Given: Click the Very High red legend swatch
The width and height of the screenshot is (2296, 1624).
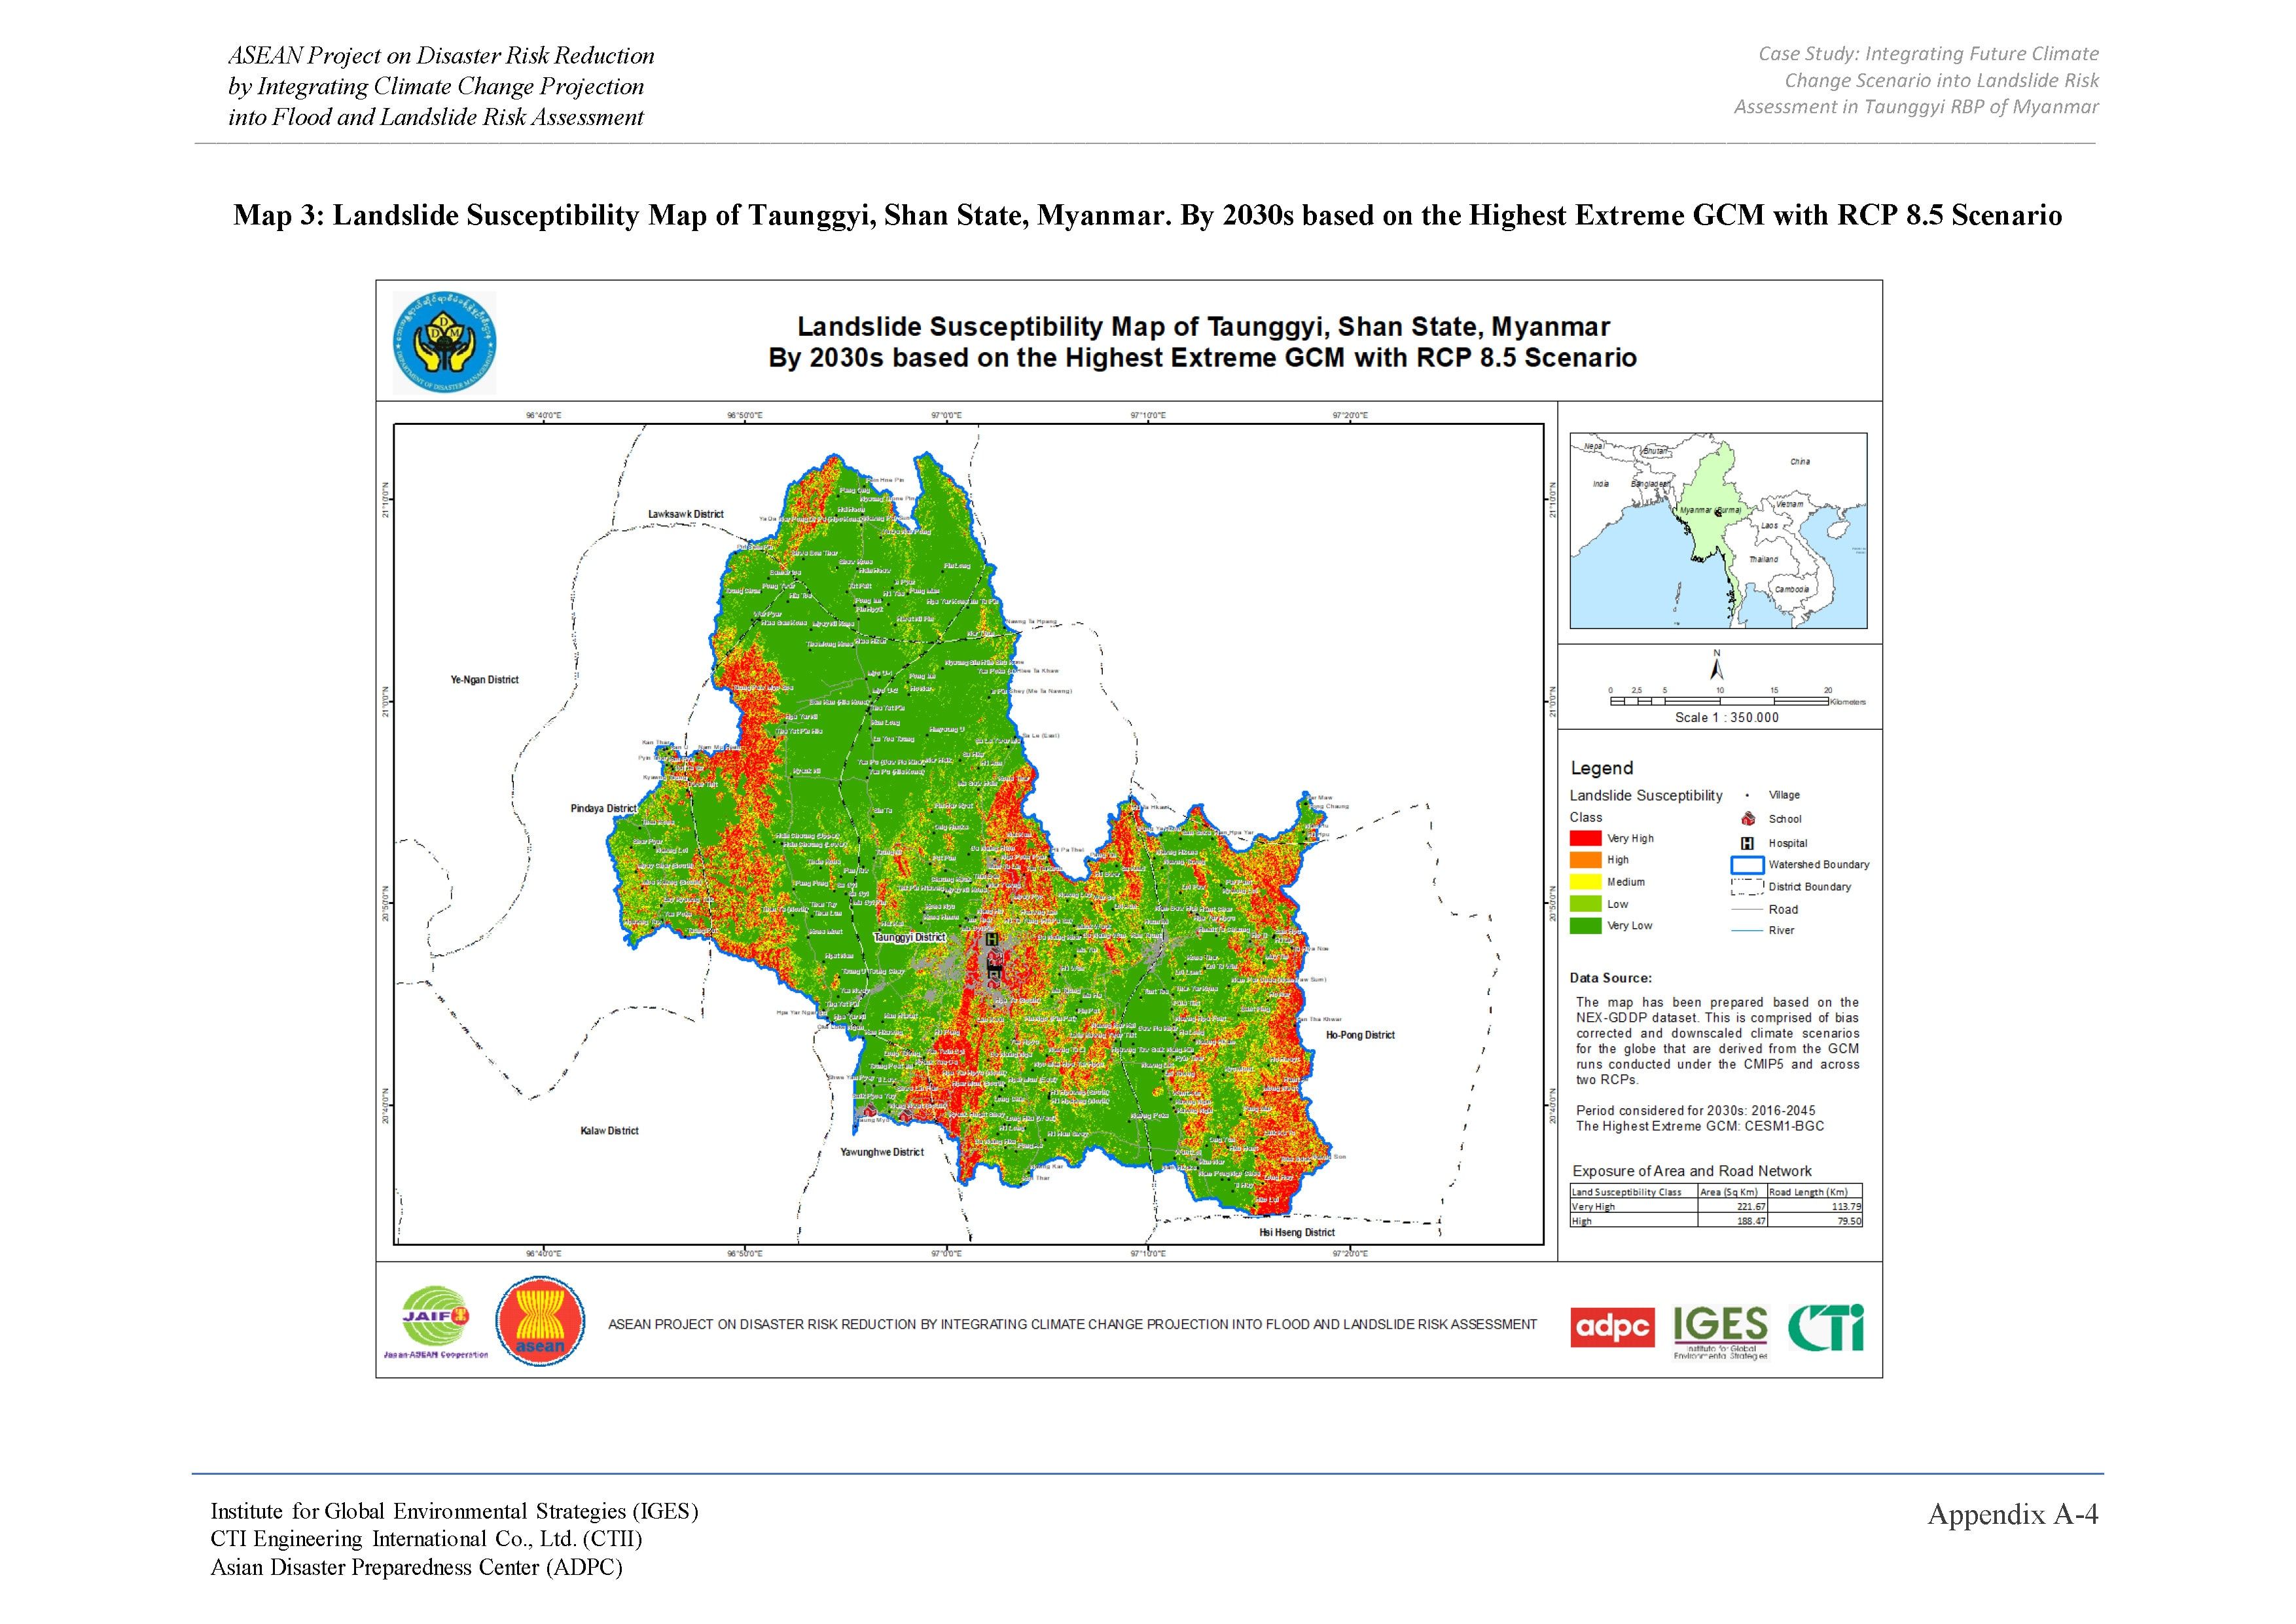Looking at the screenshot, I should point(1585,838).
